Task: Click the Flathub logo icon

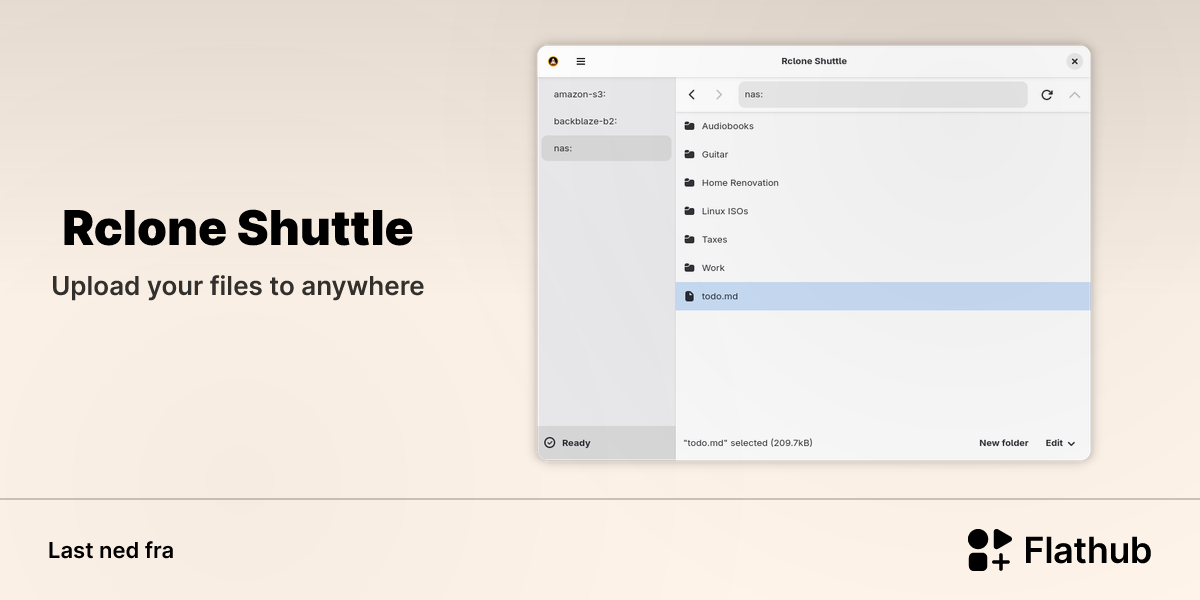Action: 990,550
